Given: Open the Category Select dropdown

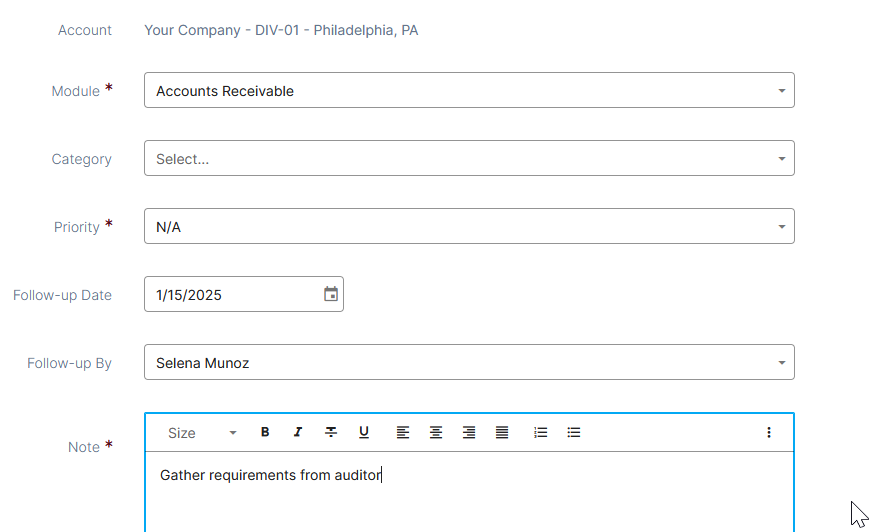Looking at the screenshot, I should click(469, 158).
